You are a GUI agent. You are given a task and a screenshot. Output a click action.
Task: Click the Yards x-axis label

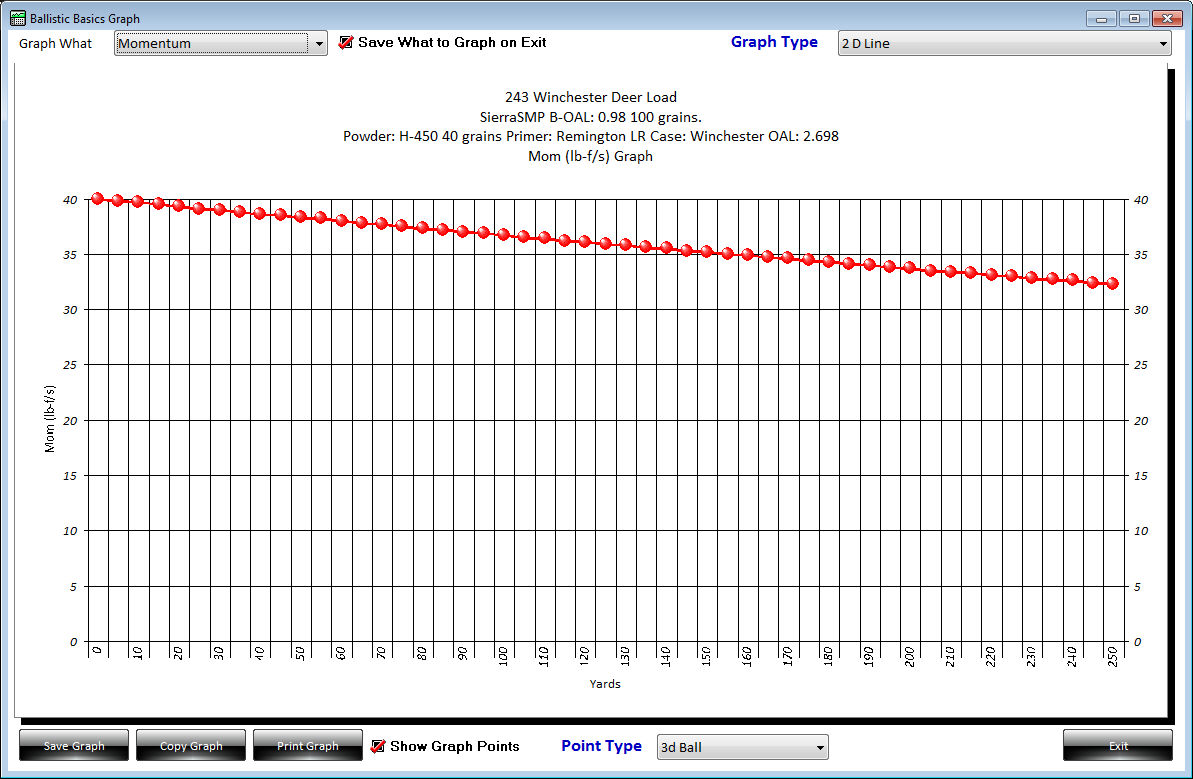604,685
